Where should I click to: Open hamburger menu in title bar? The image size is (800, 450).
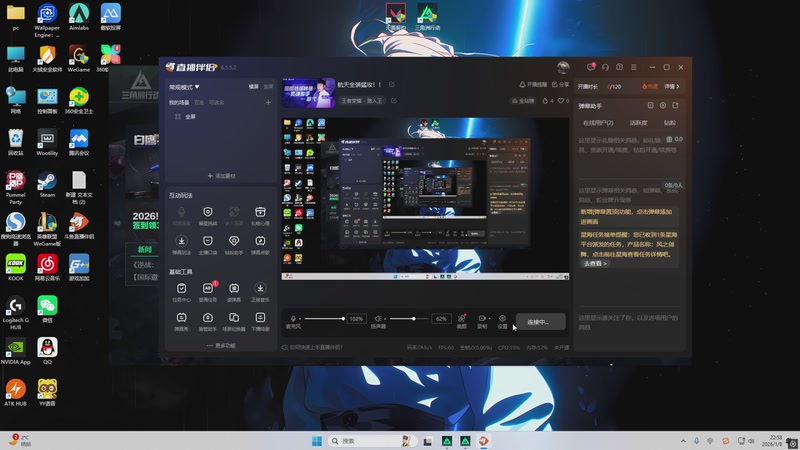tap(634, 67)
